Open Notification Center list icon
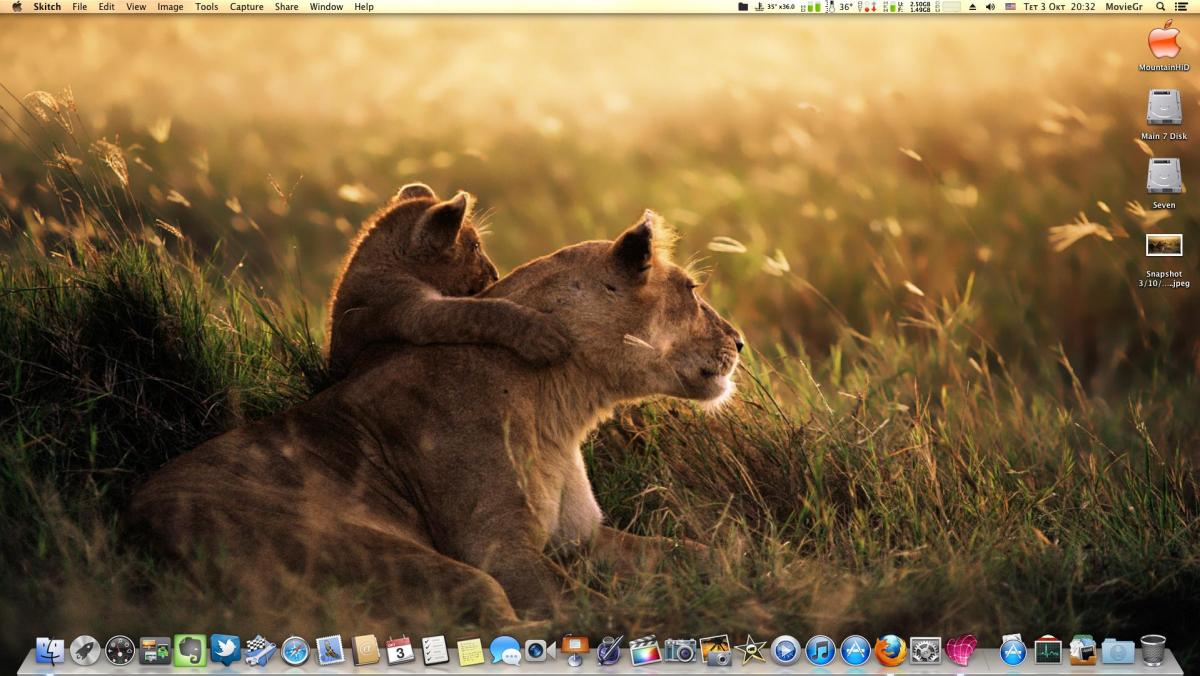 [1183, 6]
